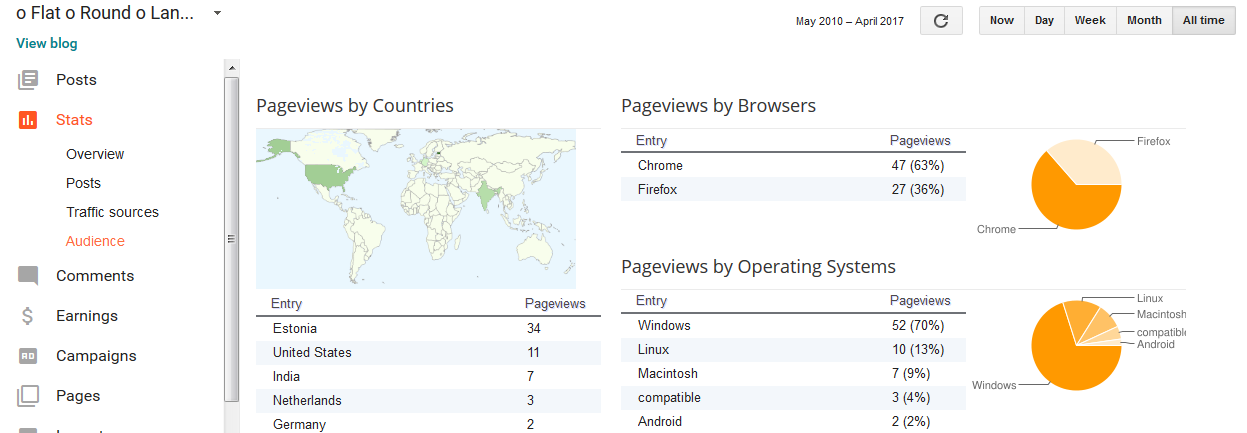Open the Overview stats page
Viewport: 1247px width, 433px height.
tap(95, 154)
